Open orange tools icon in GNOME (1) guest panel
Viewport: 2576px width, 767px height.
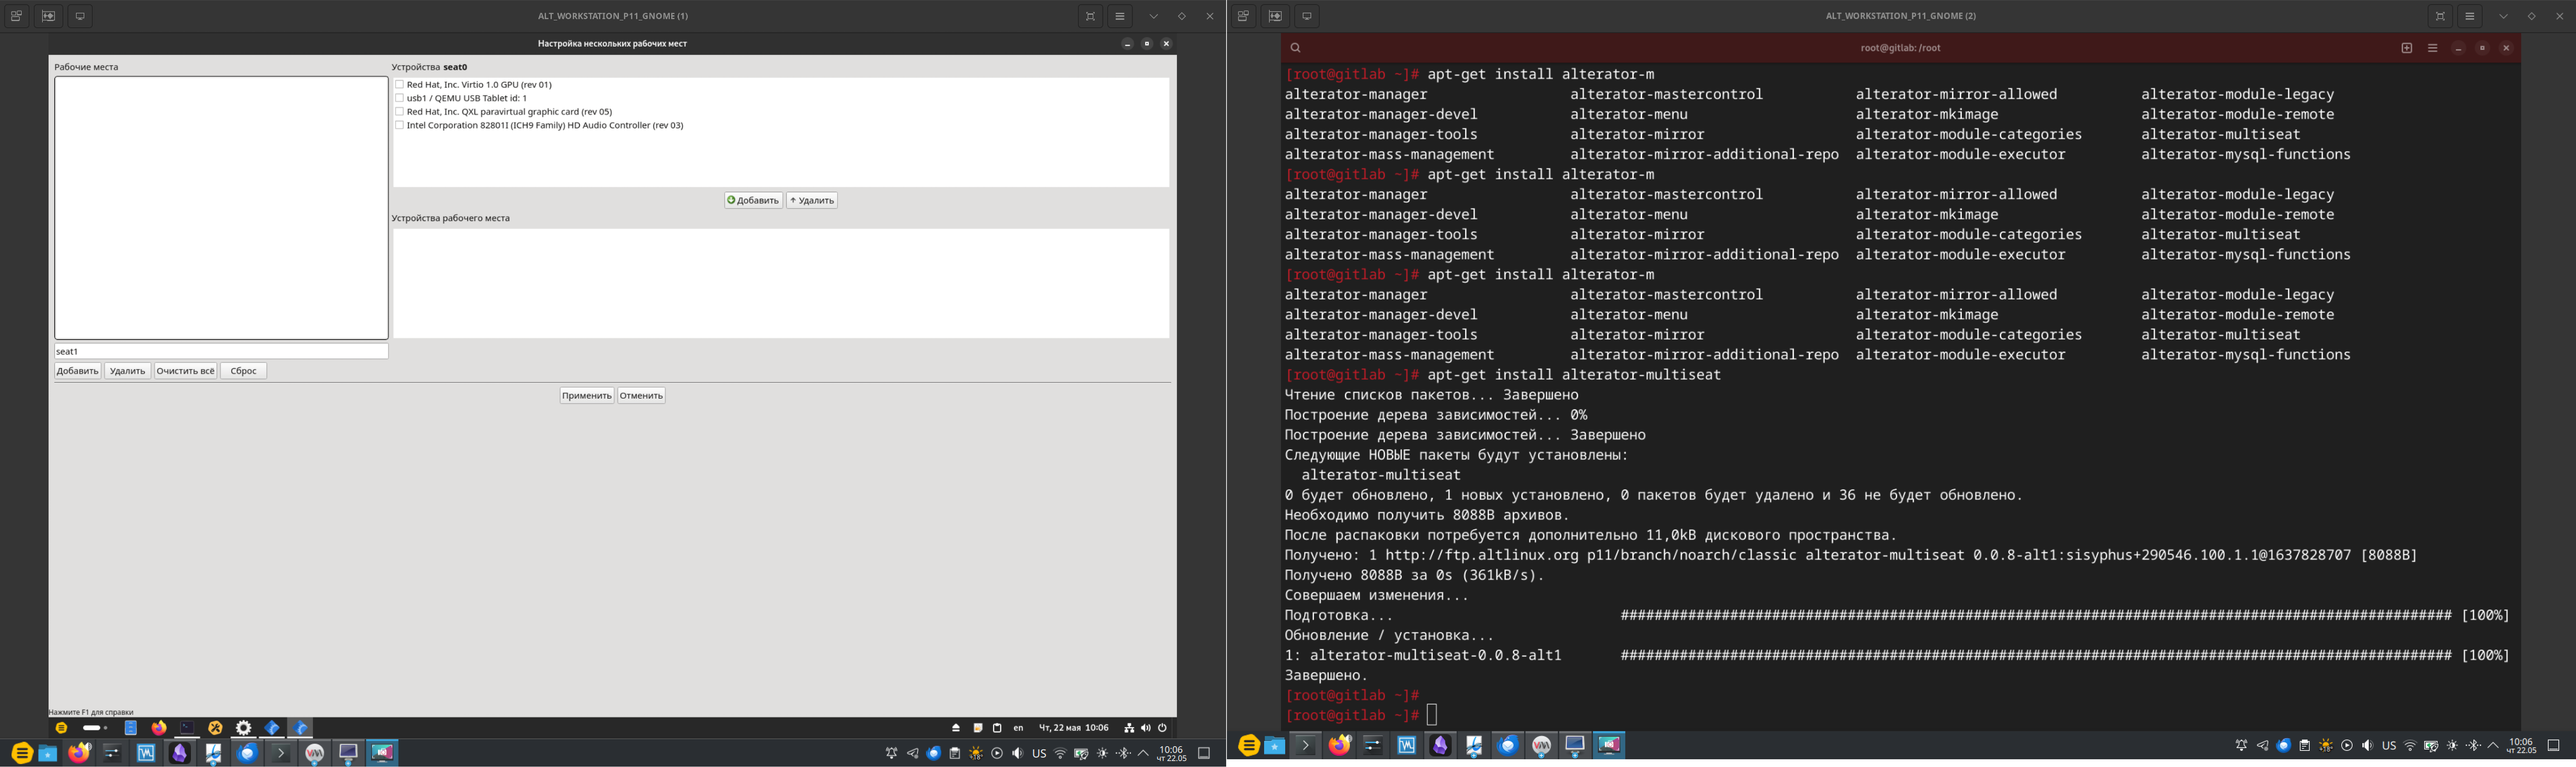[215, 728]
